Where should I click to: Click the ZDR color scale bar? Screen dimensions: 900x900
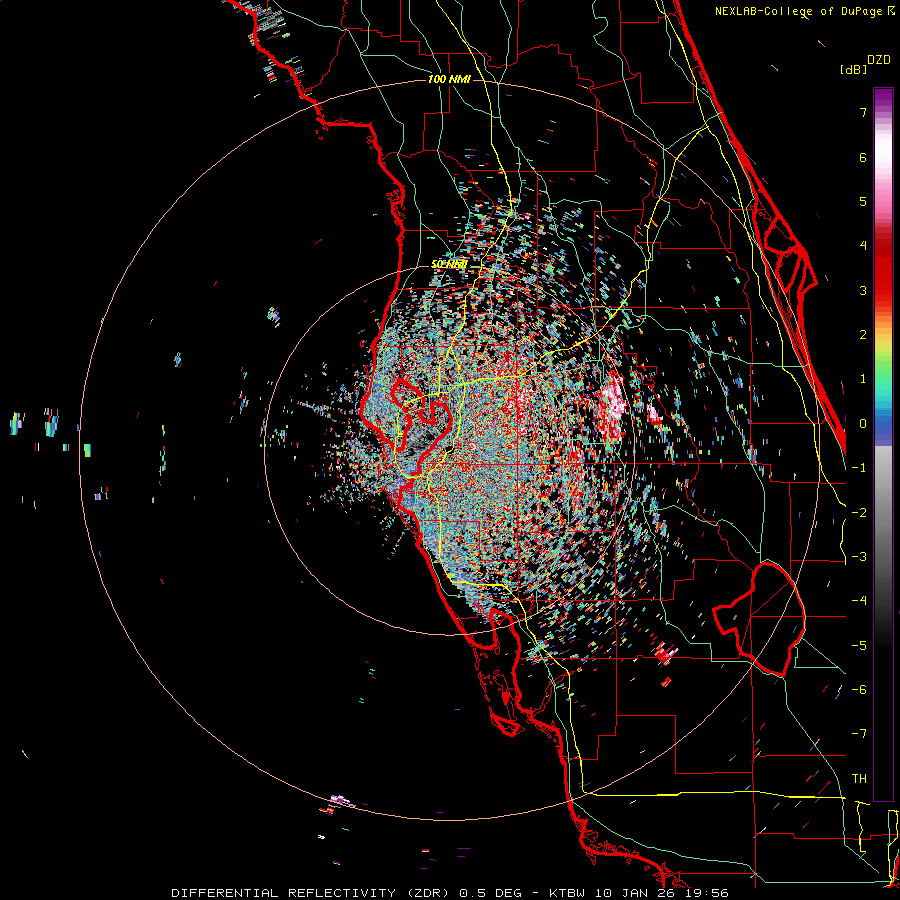click(883, 444)
